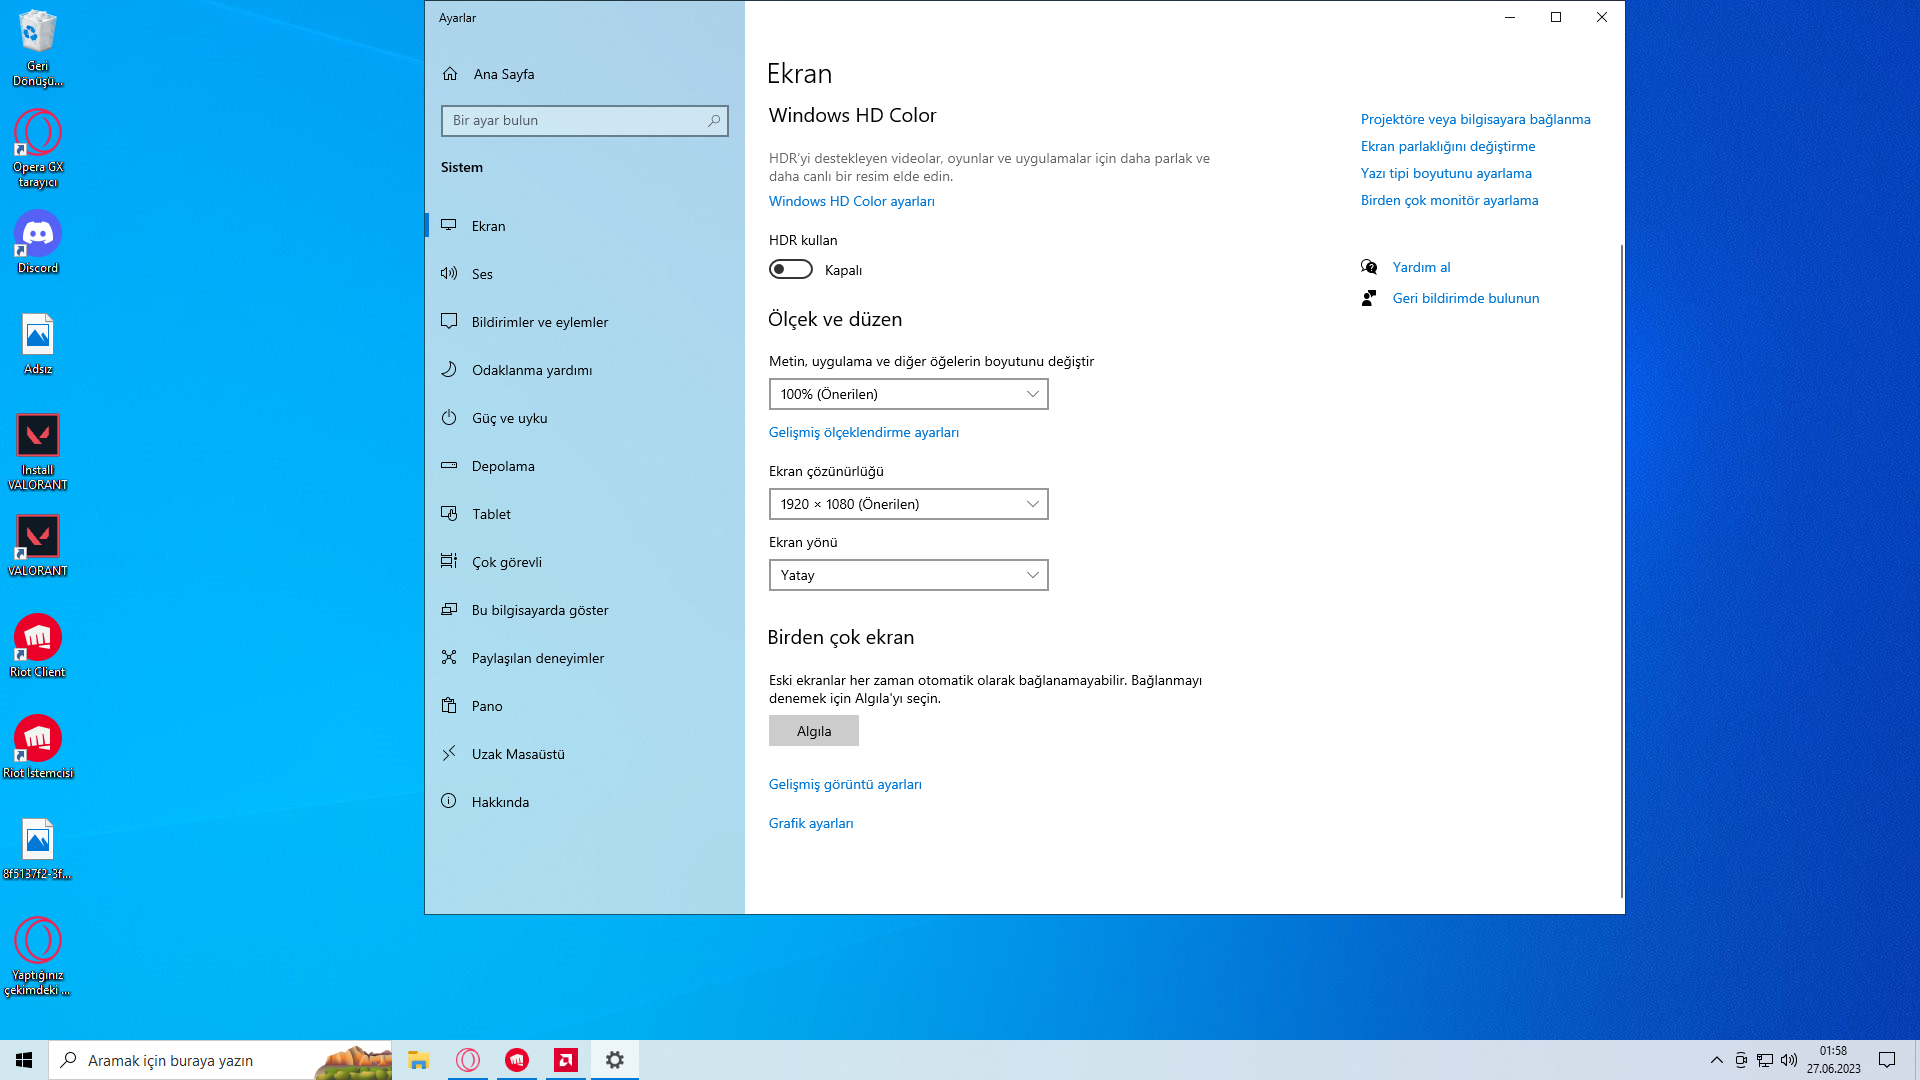
Task: Expand the 100% (Önerilen) scaling dropdown
Action: pos(908,394)
